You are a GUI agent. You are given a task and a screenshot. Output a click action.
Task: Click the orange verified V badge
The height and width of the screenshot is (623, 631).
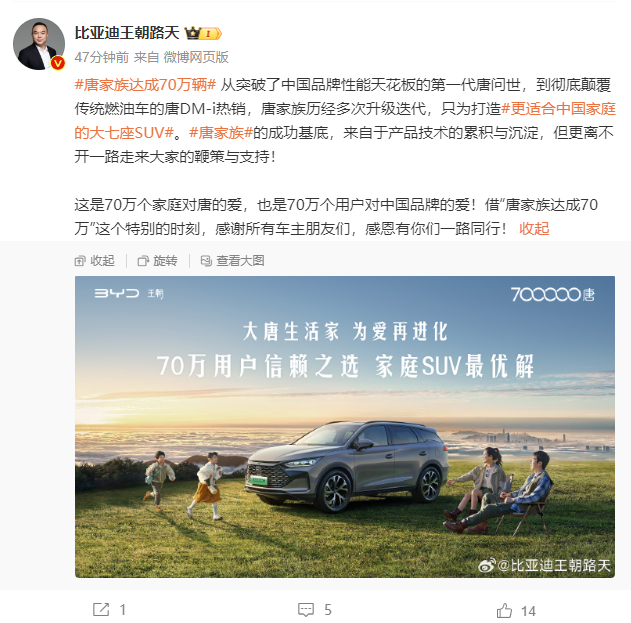click(58, 63)
